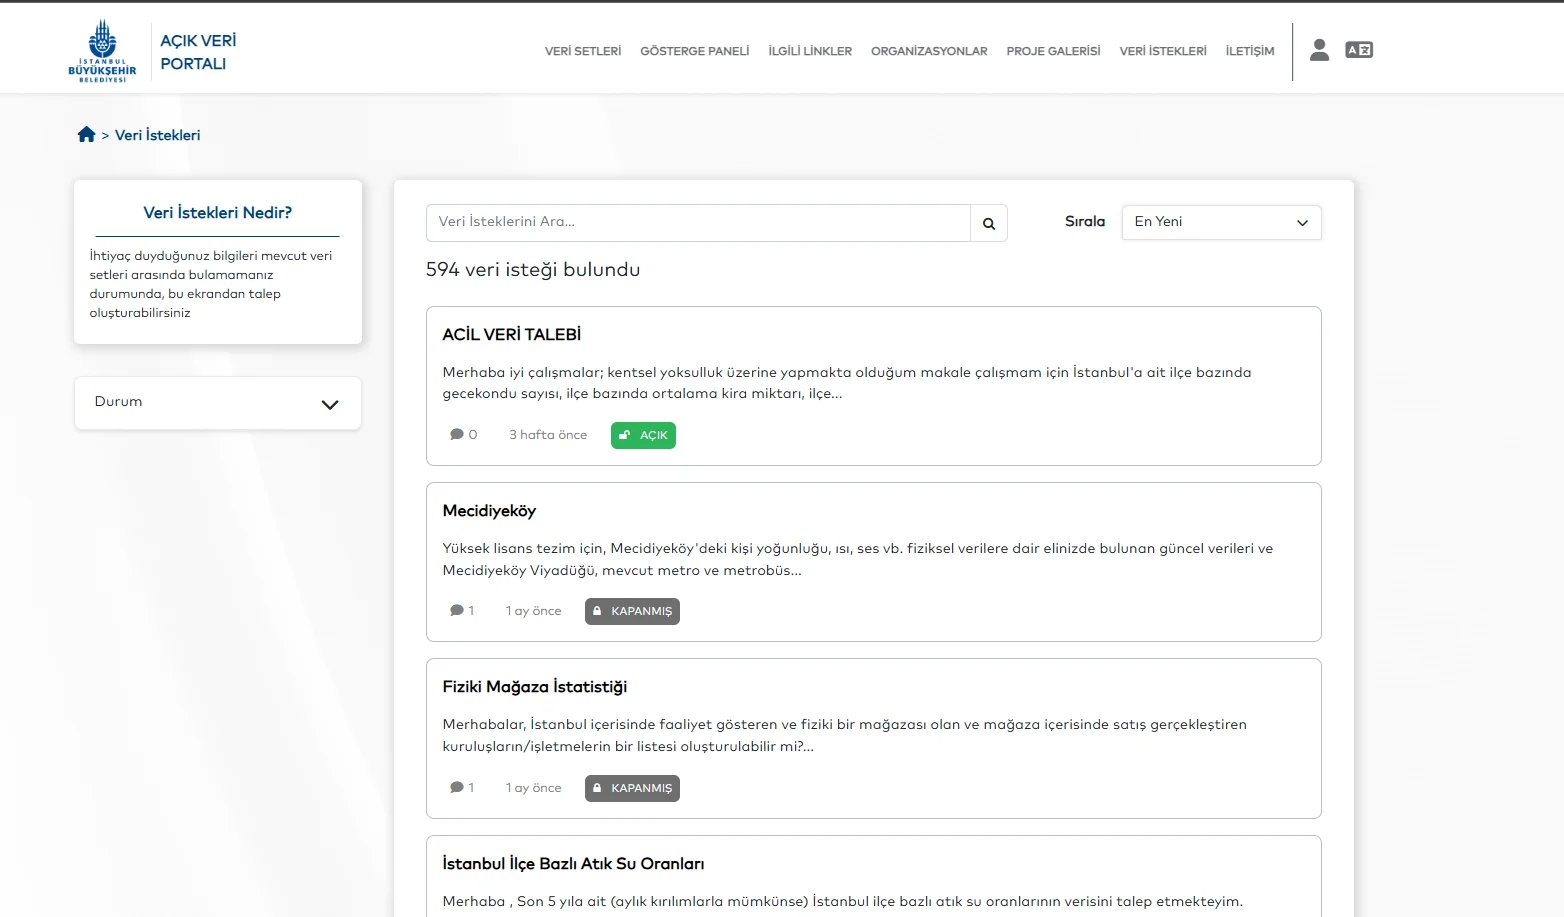Click the home icon in breadcrumb
This screenshot has width=1564, height=917.
87,135
